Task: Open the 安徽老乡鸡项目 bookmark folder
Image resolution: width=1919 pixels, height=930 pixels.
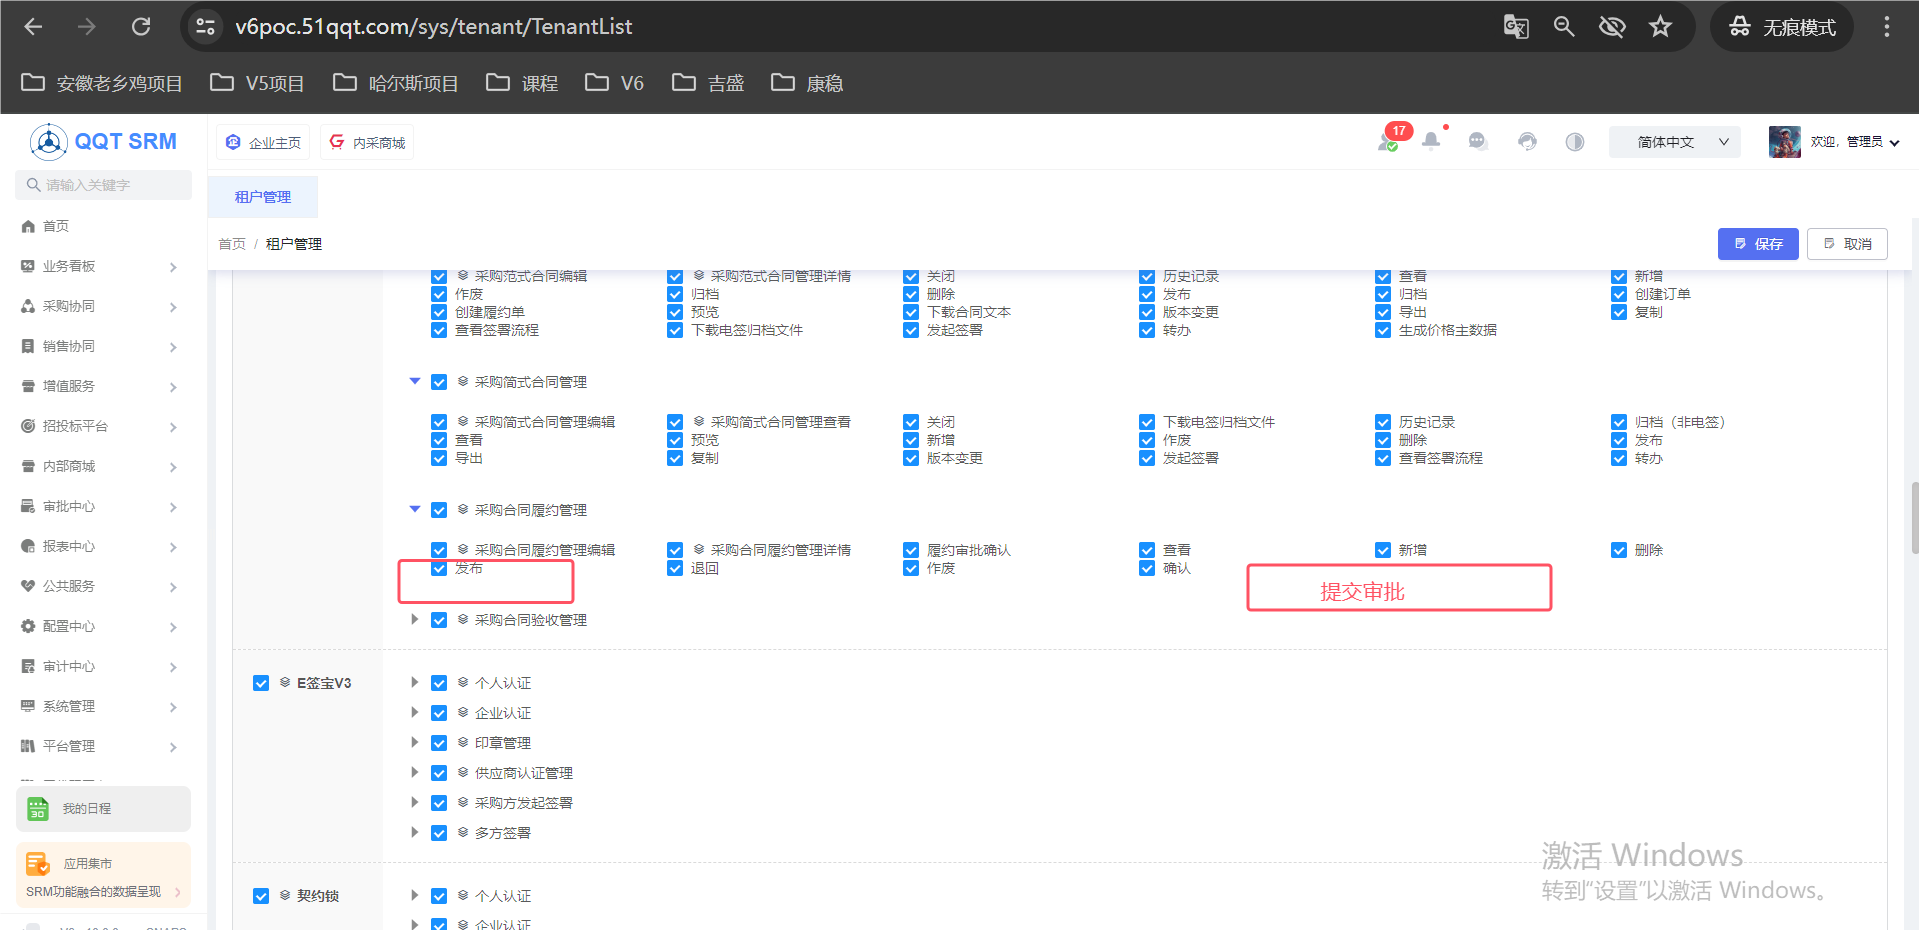Action: 102,83
